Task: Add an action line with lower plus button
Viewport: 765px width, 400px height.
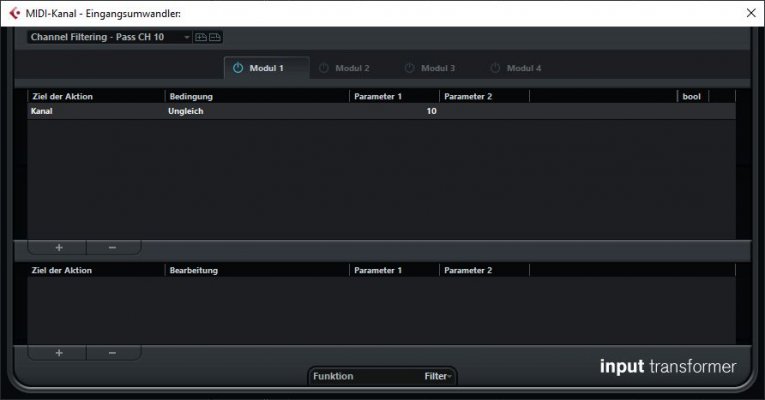Action: coord(59,353)
